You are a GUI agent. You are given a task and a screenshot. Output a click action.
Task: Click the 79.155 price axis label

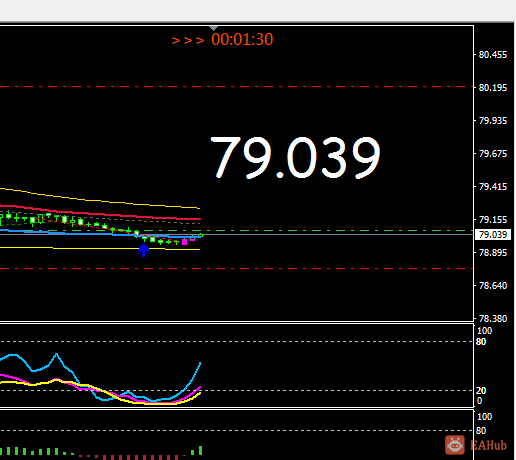point(493,220)
